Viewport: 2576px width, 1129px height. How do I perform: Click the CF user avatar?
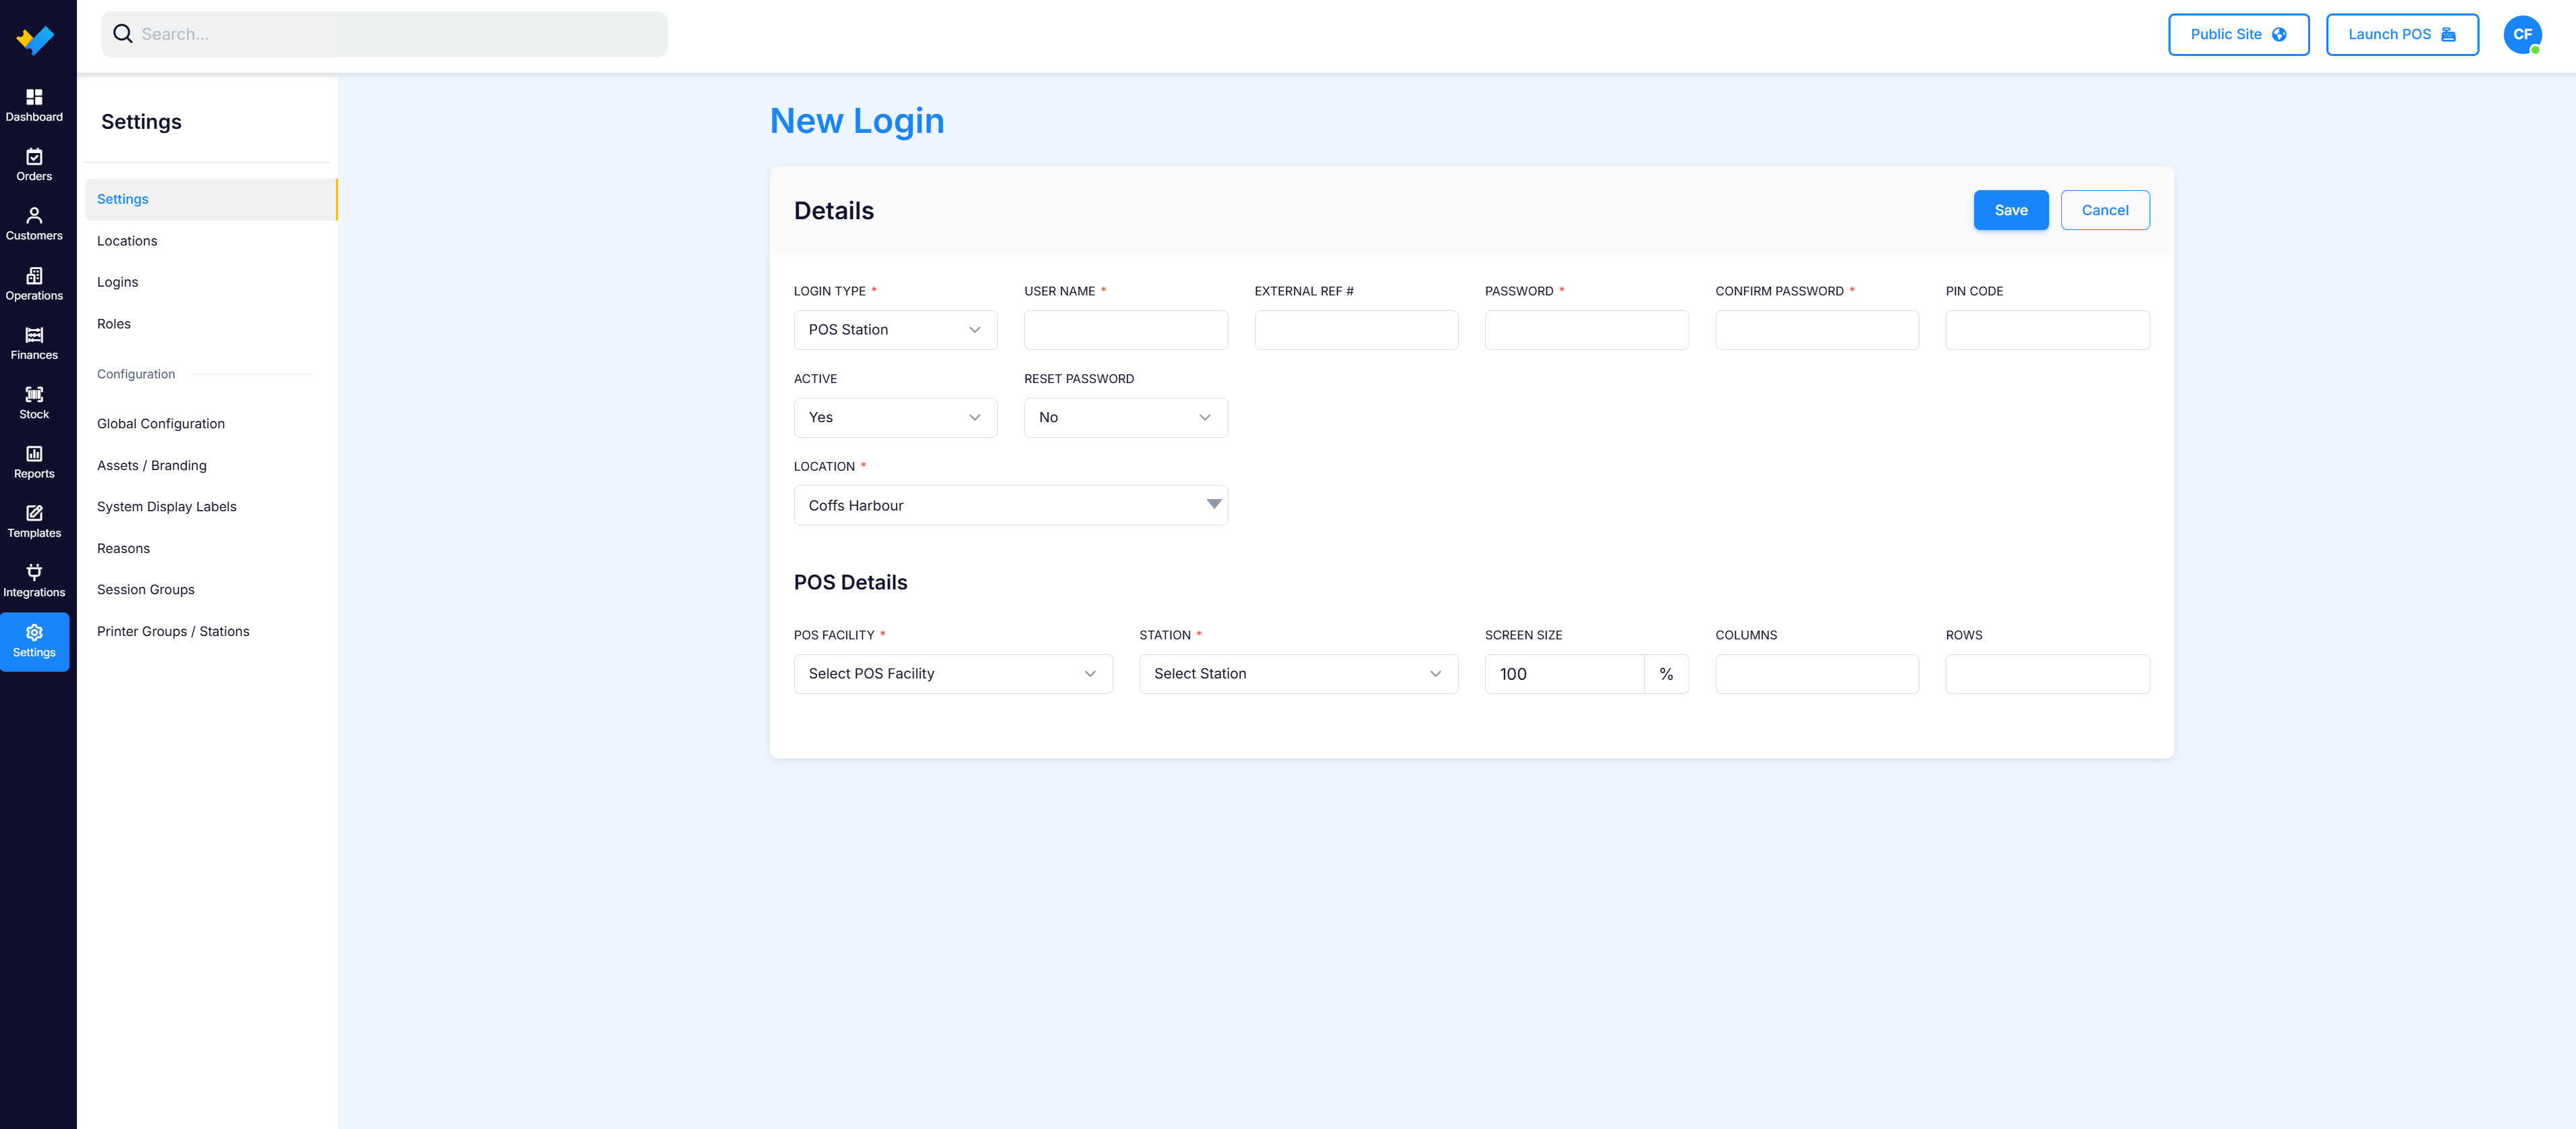(2522, 34)
